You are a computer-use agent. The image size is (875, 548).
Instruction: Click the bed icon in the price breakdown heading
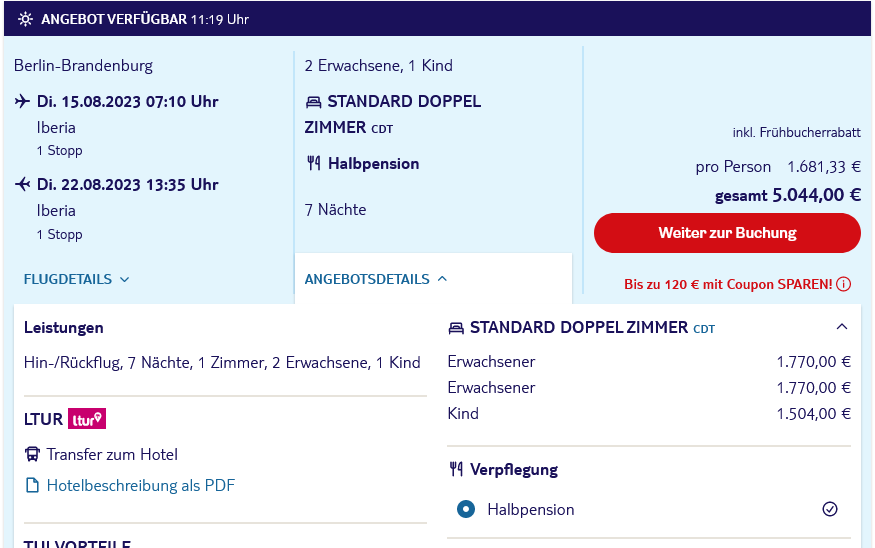coord(456,328)
